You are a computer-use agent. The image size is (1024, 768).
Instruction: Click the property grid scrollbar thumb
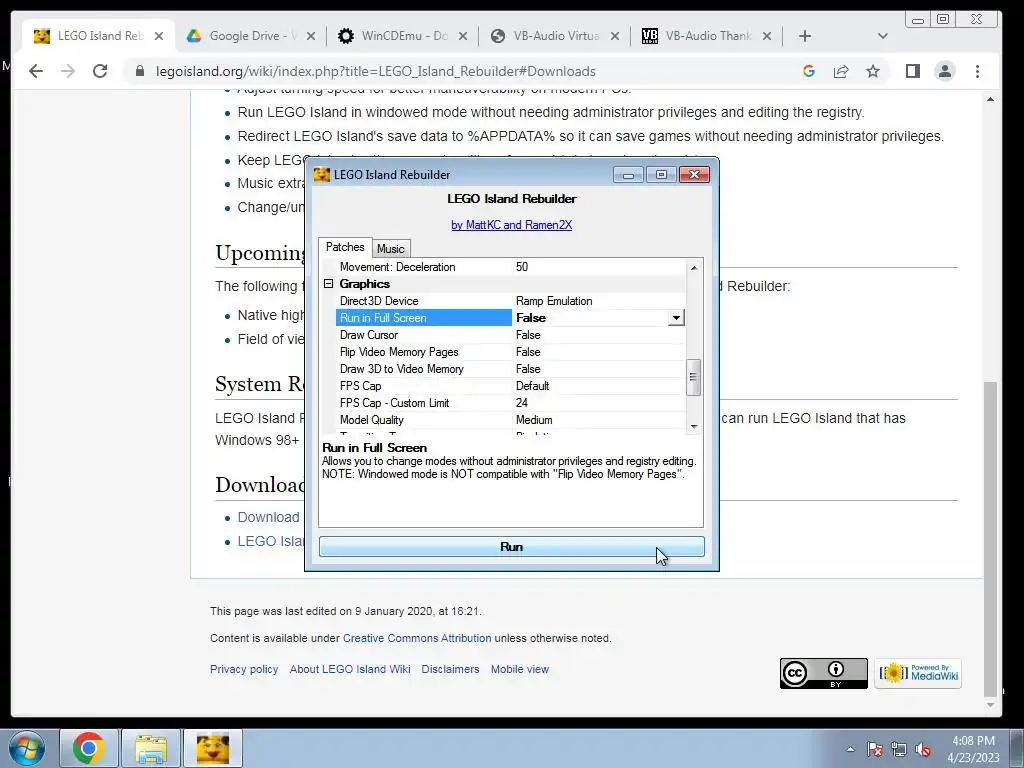(x=694, y=377)
